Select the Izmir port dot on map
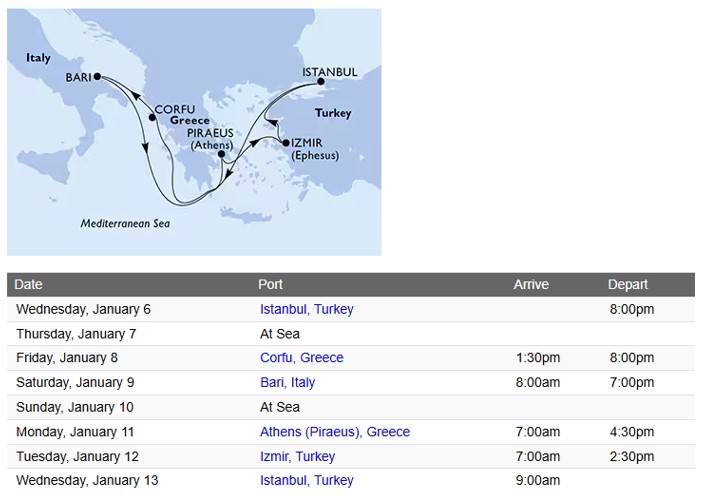708x498 pixels. [286, 143]
